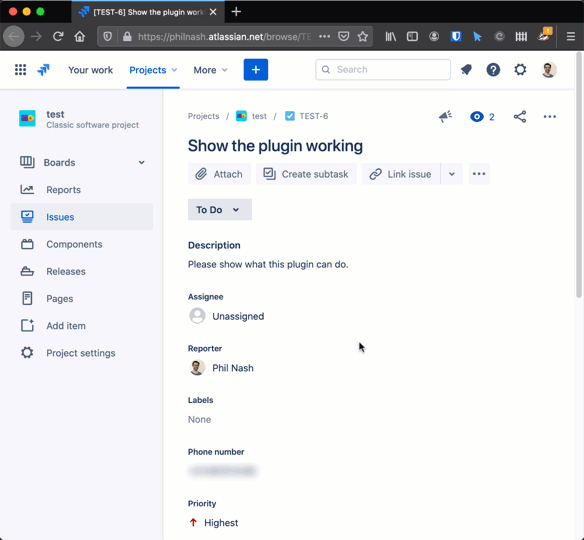584x540 pixels.
Task: Open Issues in the sidebar
Action: (82, 217)
